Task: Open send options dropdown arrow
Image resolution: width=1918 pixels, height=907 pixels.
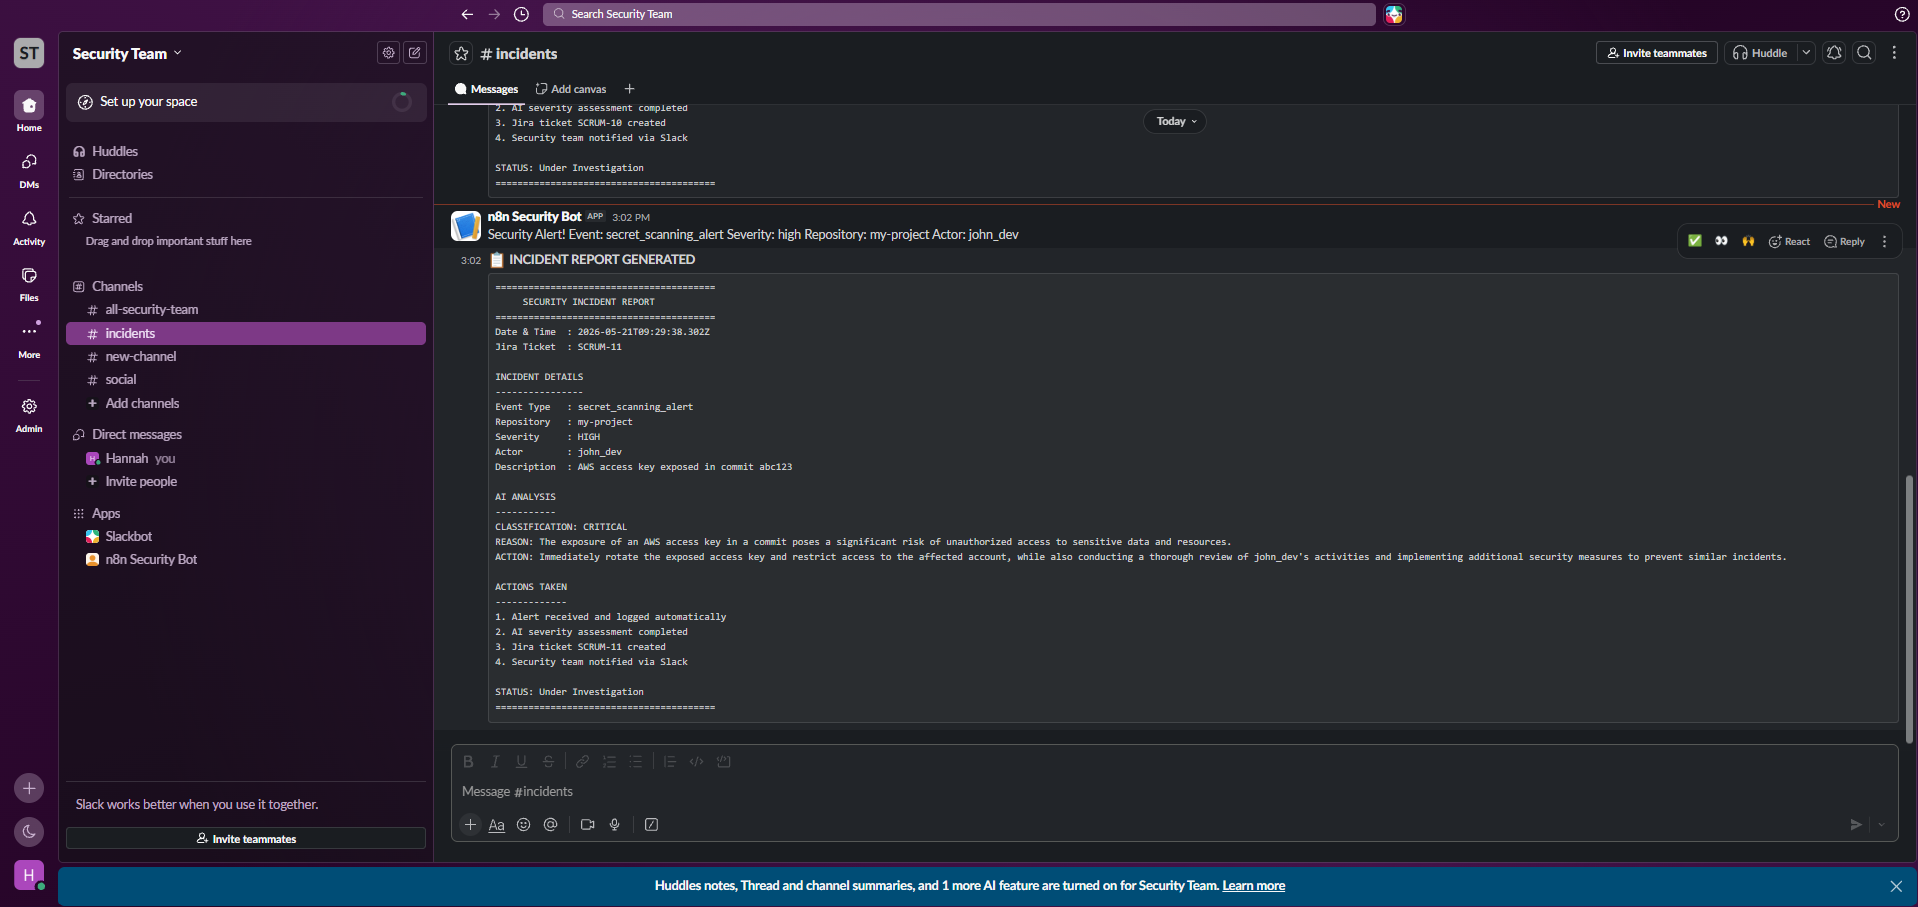Action: point(1881,824)
